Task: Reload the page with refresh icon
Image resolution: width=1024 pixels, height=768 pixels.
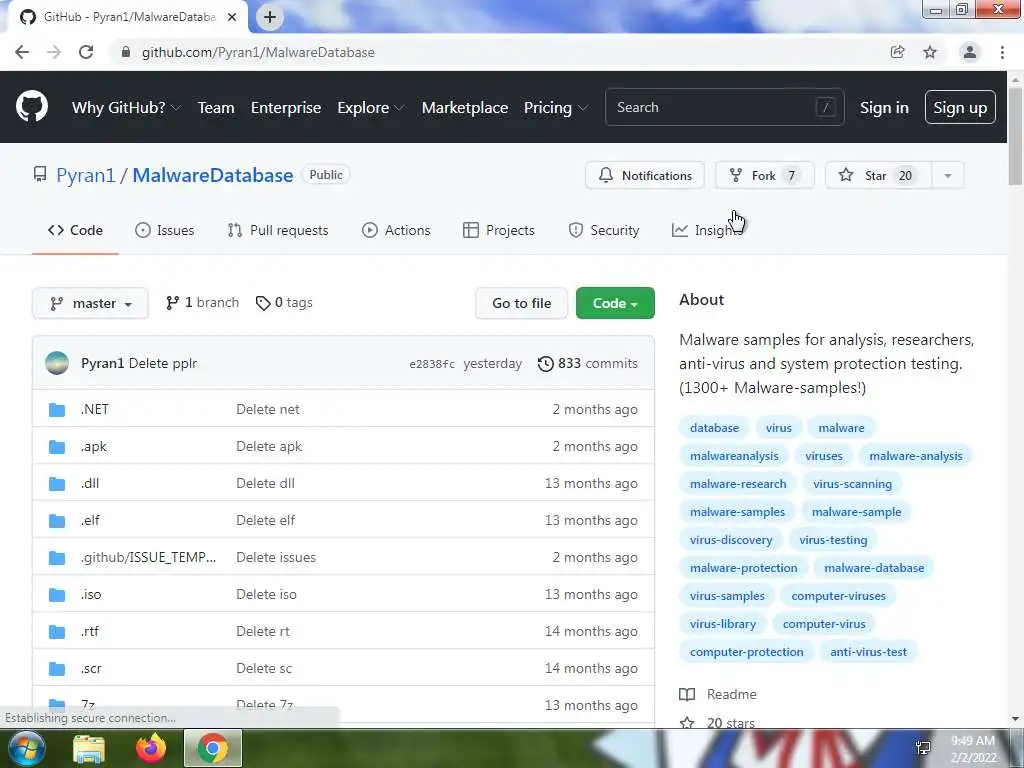Action: 86,52
